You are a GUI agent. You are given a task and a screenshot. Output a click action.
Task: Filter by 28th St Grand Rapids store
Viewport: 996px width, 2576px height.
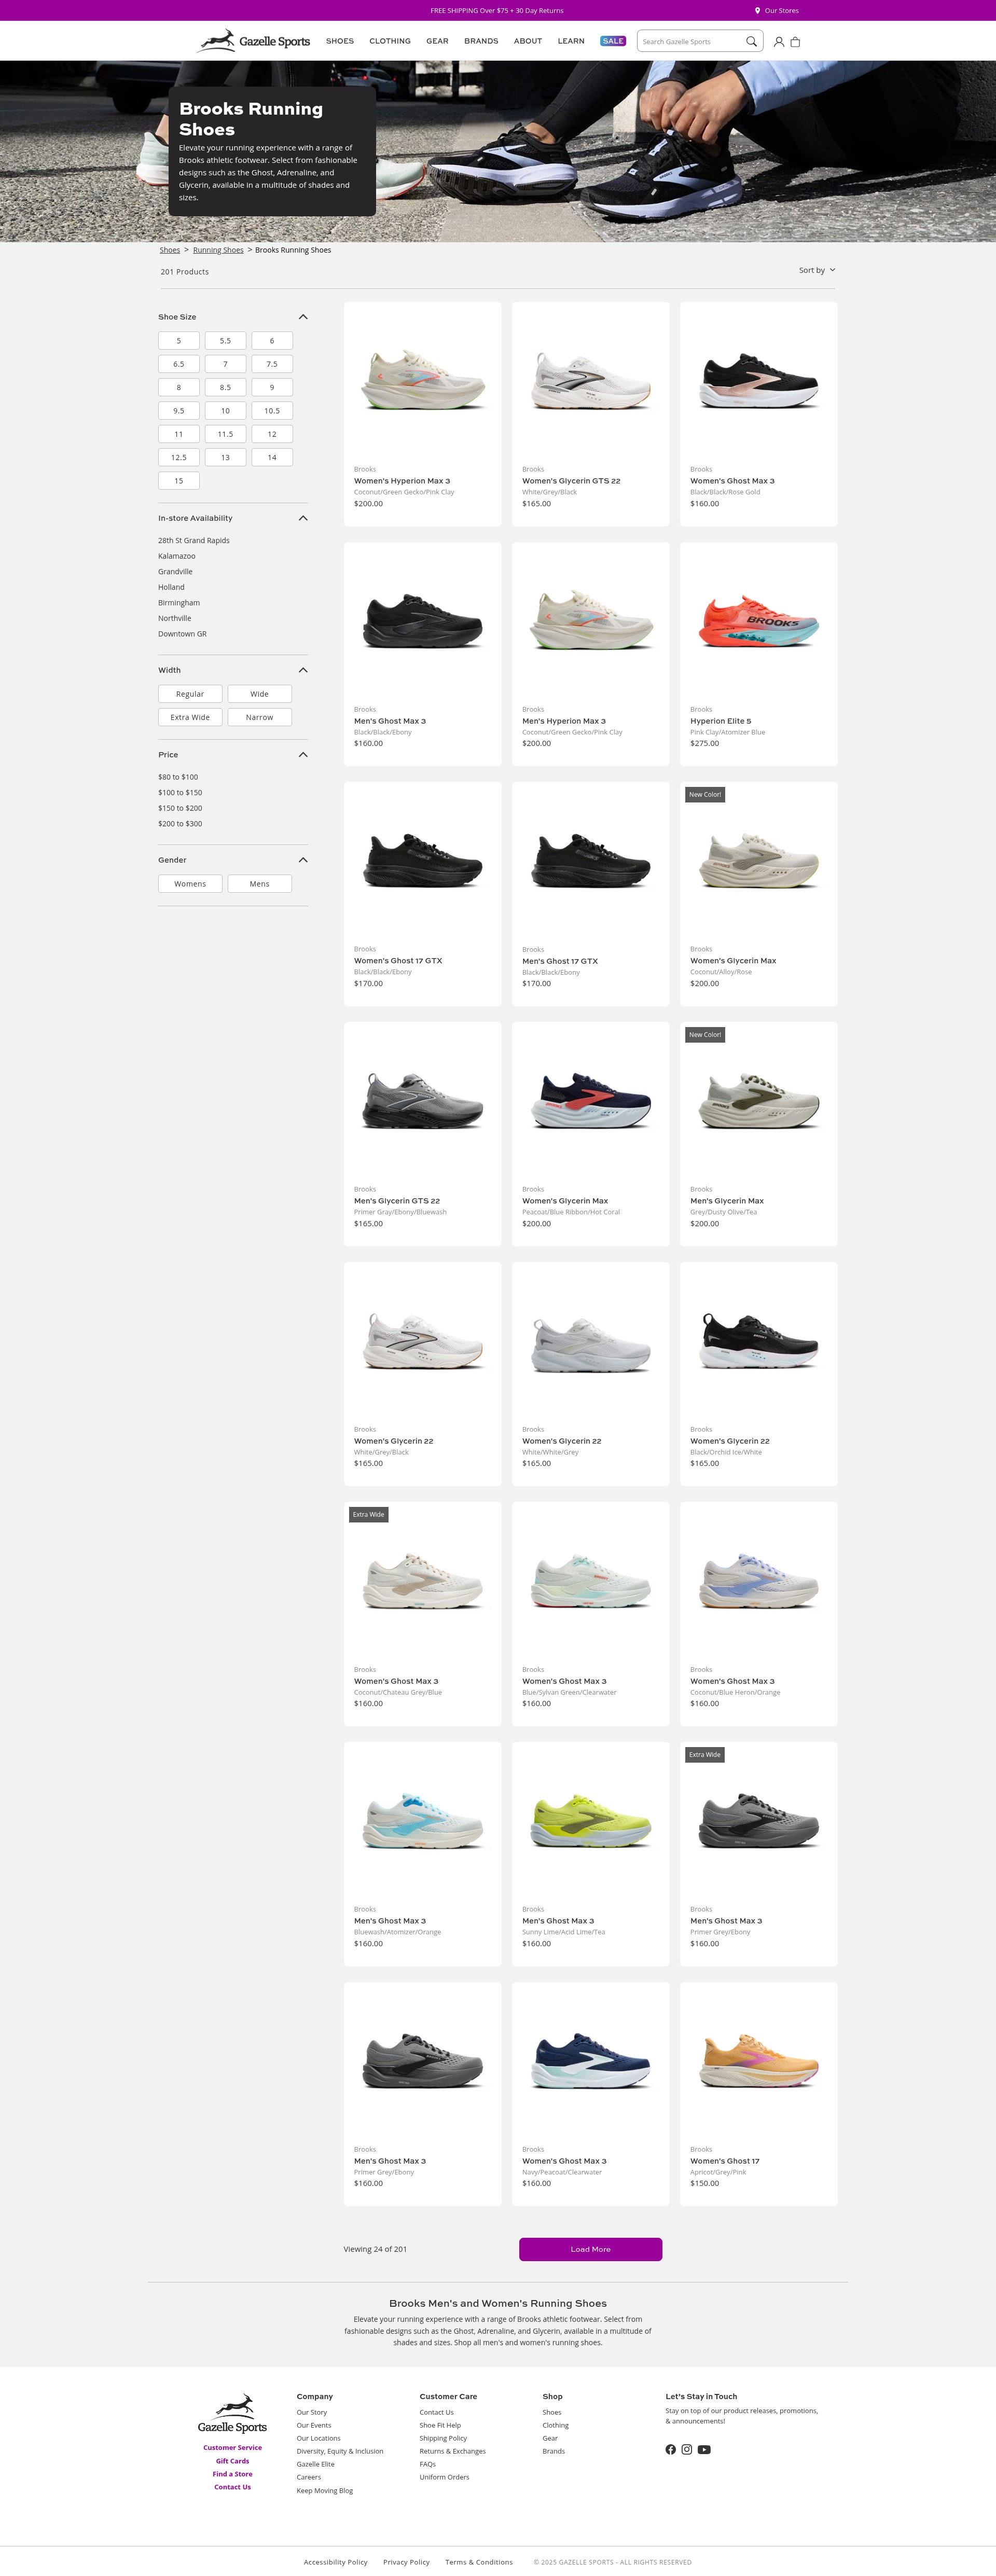pos(194,541)
